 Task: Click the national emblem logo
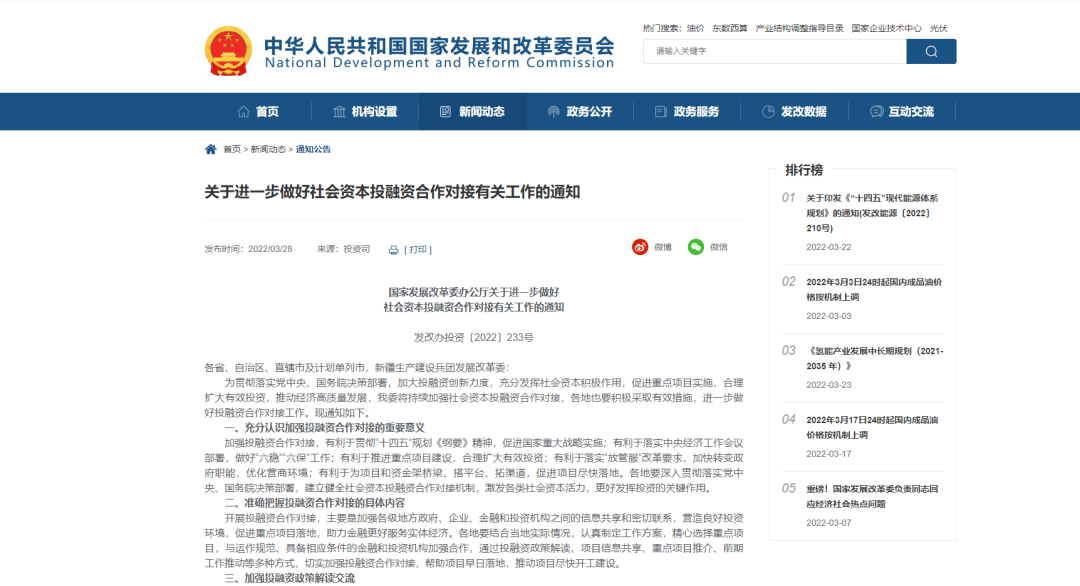click(229, 51)
